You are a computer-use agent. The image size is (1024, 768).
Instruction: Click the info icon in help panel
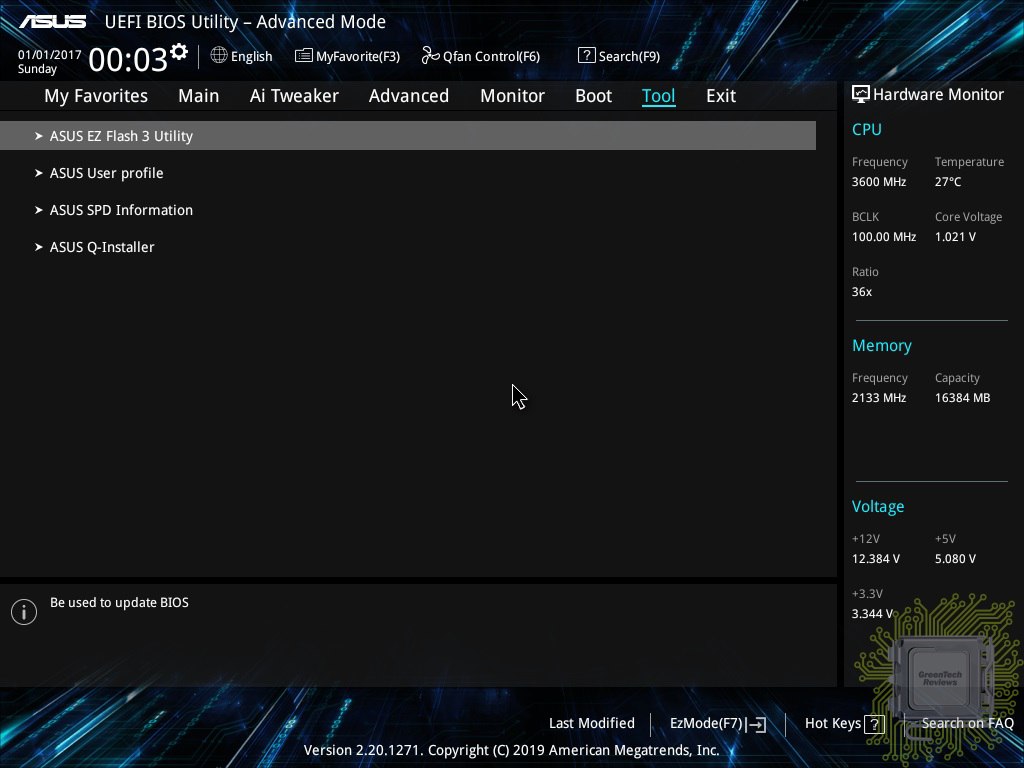[x=24, y=612]
